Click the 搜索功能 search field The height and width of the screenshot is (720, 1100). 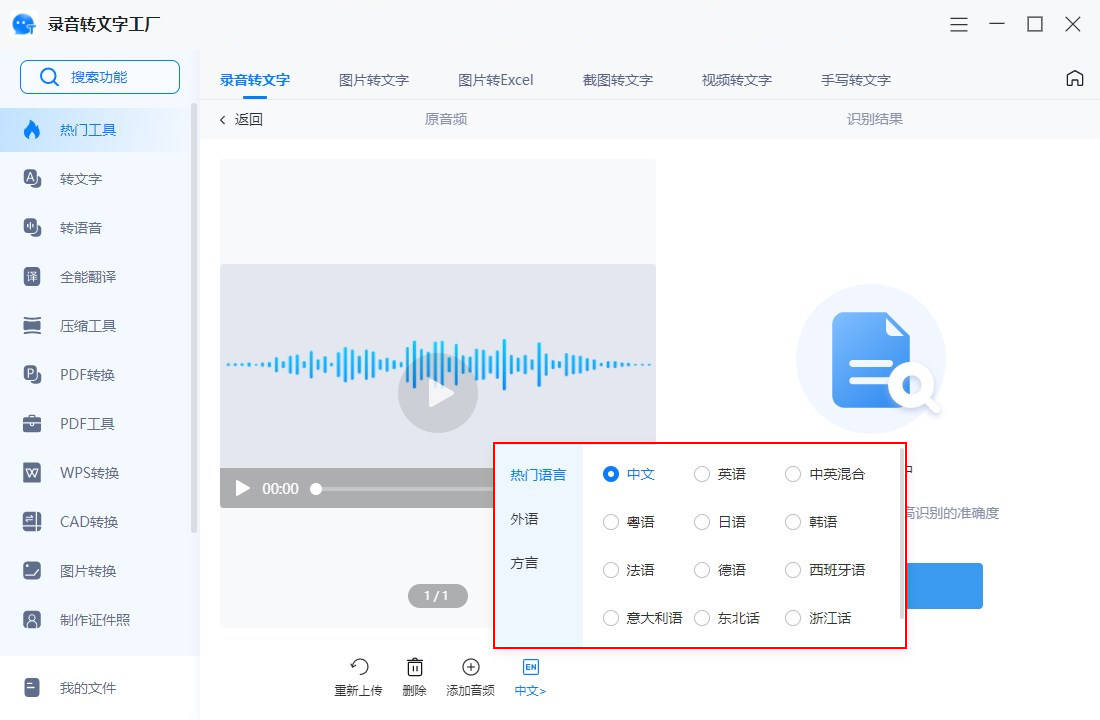tap(100, 76)
